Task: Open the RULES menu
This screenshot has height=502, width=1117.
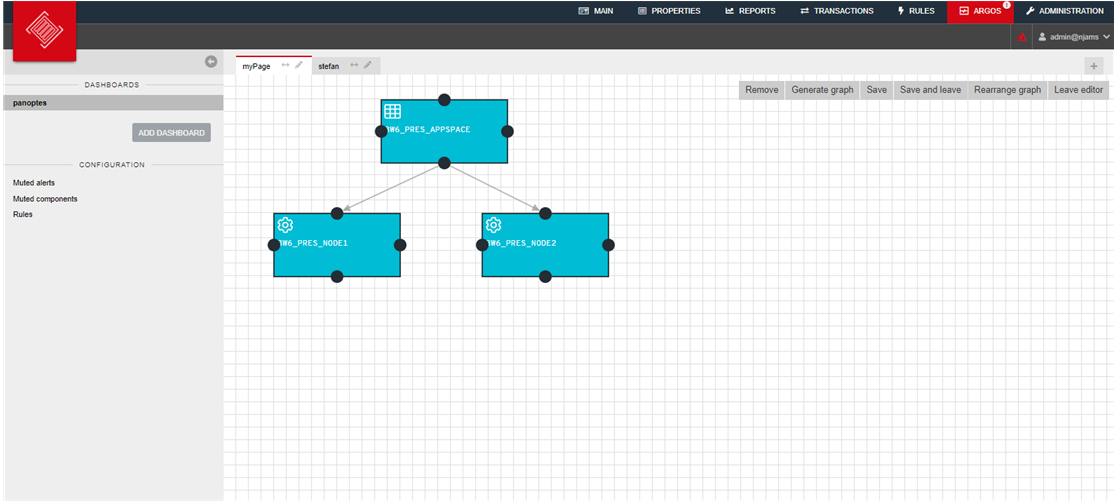Action: 916,11
